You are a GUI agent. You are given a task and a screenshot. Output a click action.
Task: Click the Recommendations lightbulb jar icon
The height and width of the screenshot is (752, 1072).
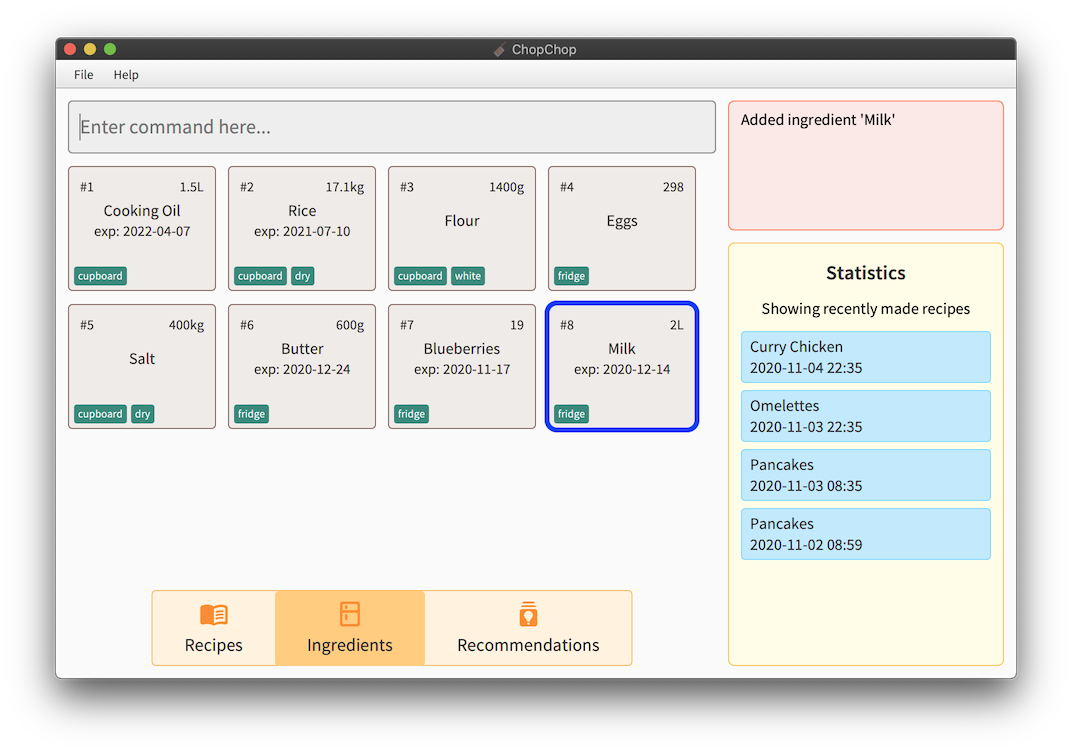click(x=528, y=614)
